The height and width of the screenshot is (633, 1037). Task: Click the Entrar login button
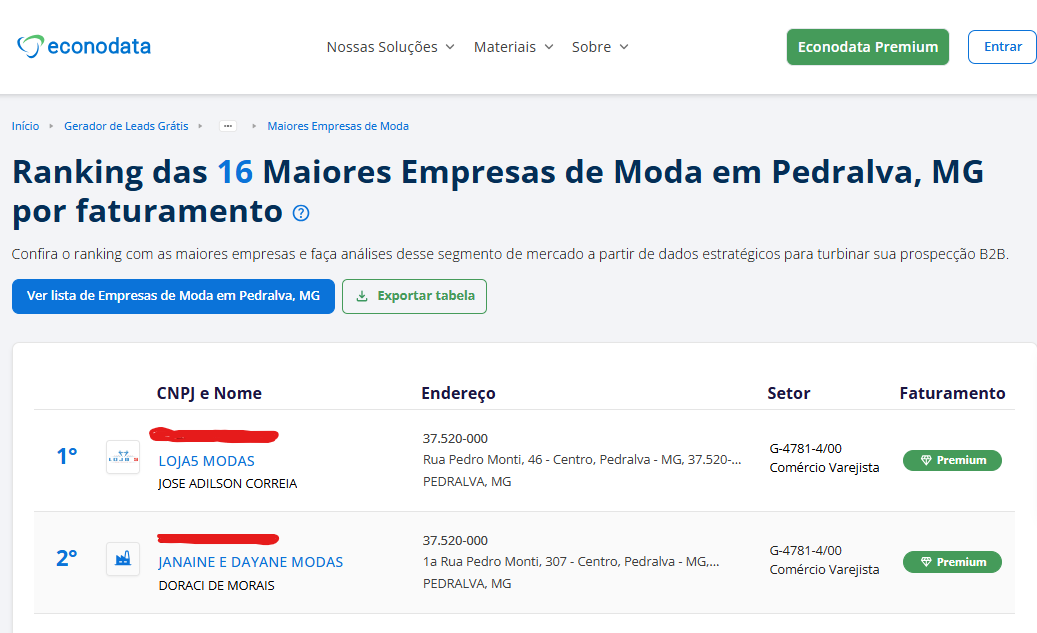tap(1002, 47)
